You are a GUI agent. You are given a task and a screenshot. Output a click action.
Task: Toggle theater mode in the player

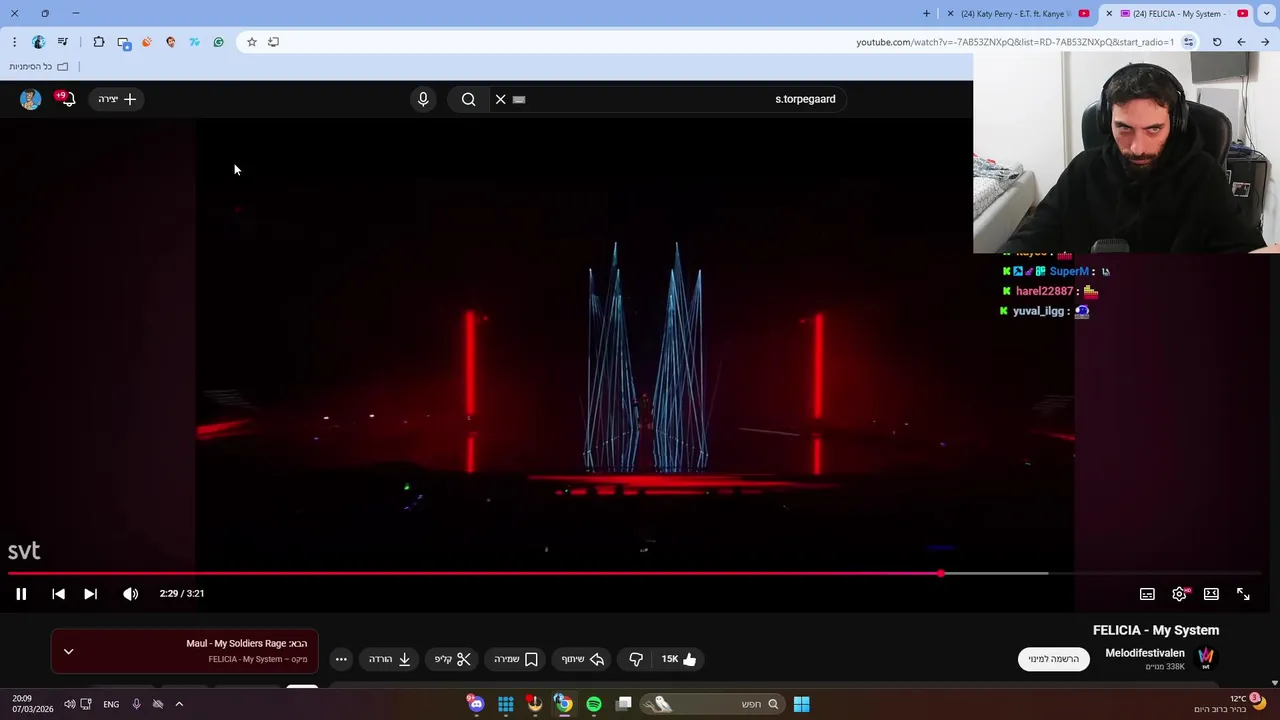[1211, 594]
